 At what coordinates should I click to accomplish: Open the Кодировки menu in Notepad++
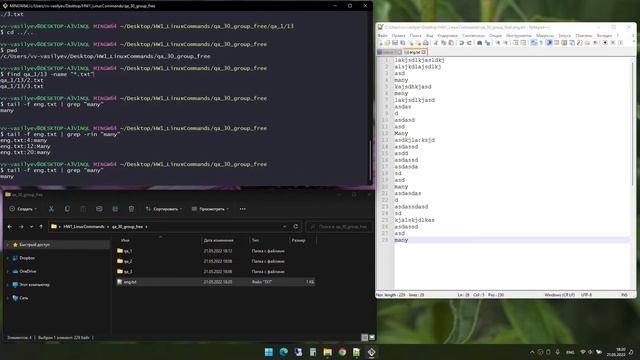tap(447, 36)
